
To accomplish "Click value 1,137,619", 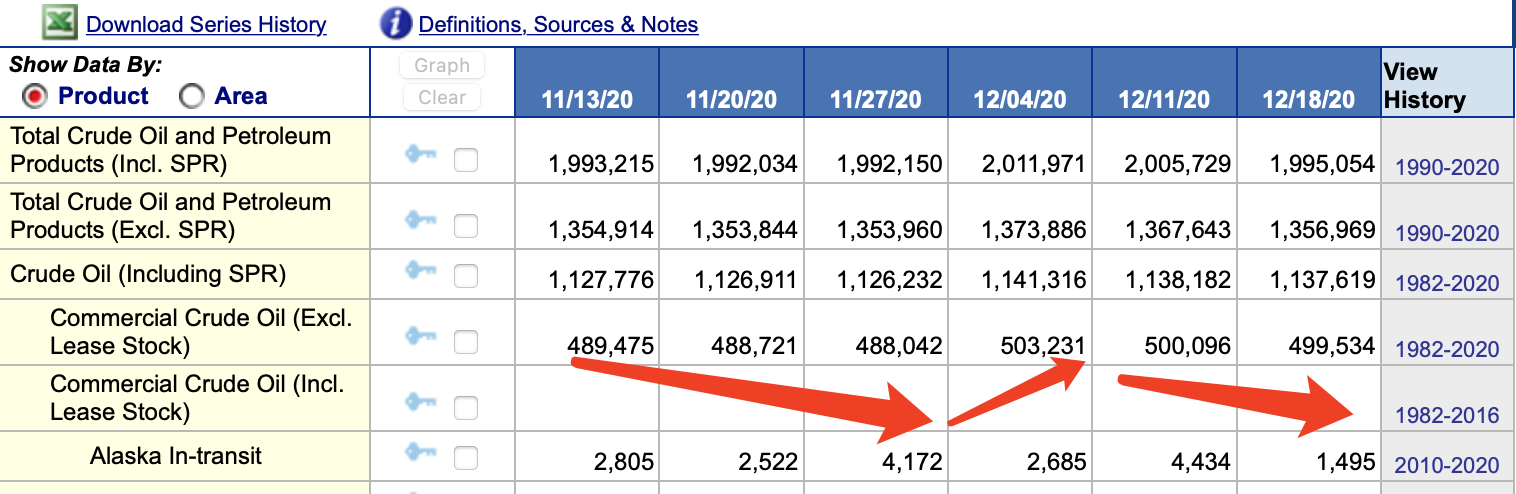I will 1323,279.
